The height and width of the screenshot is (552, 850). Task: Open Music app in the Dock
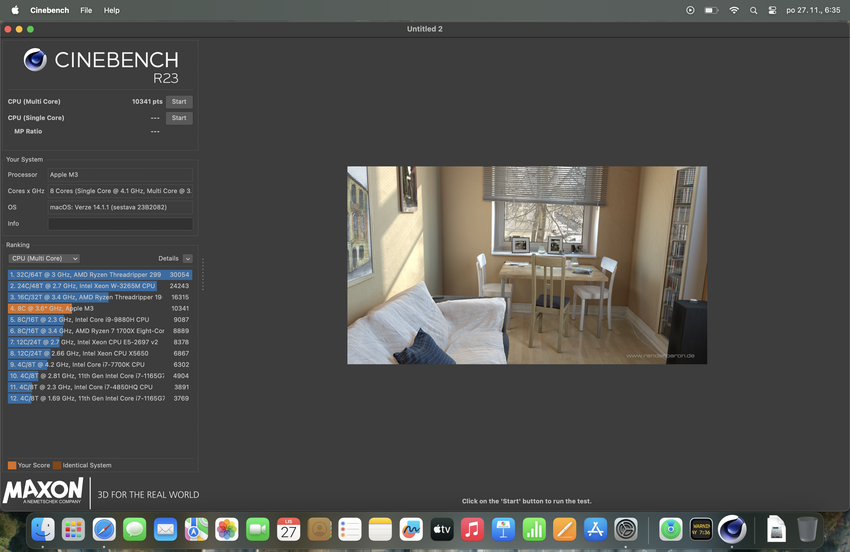[x=472, y=529]
